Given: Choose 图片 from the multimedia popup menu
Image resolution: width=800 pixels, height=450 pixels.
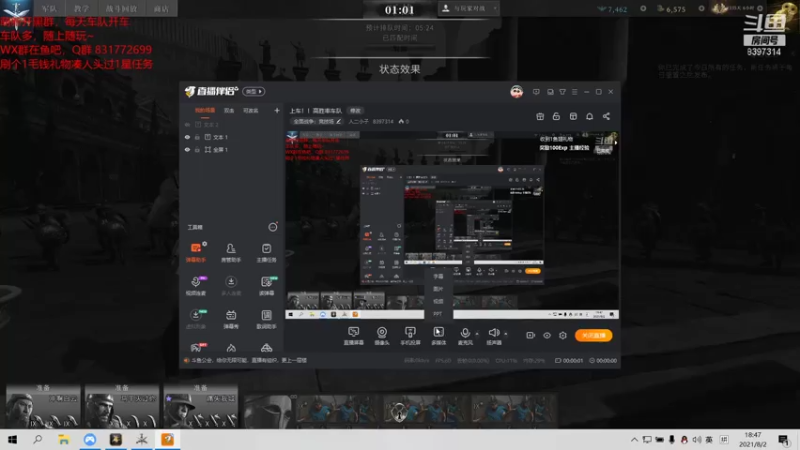Looking at the screenshot, I should pyautogui.click(x=438, y=289).
